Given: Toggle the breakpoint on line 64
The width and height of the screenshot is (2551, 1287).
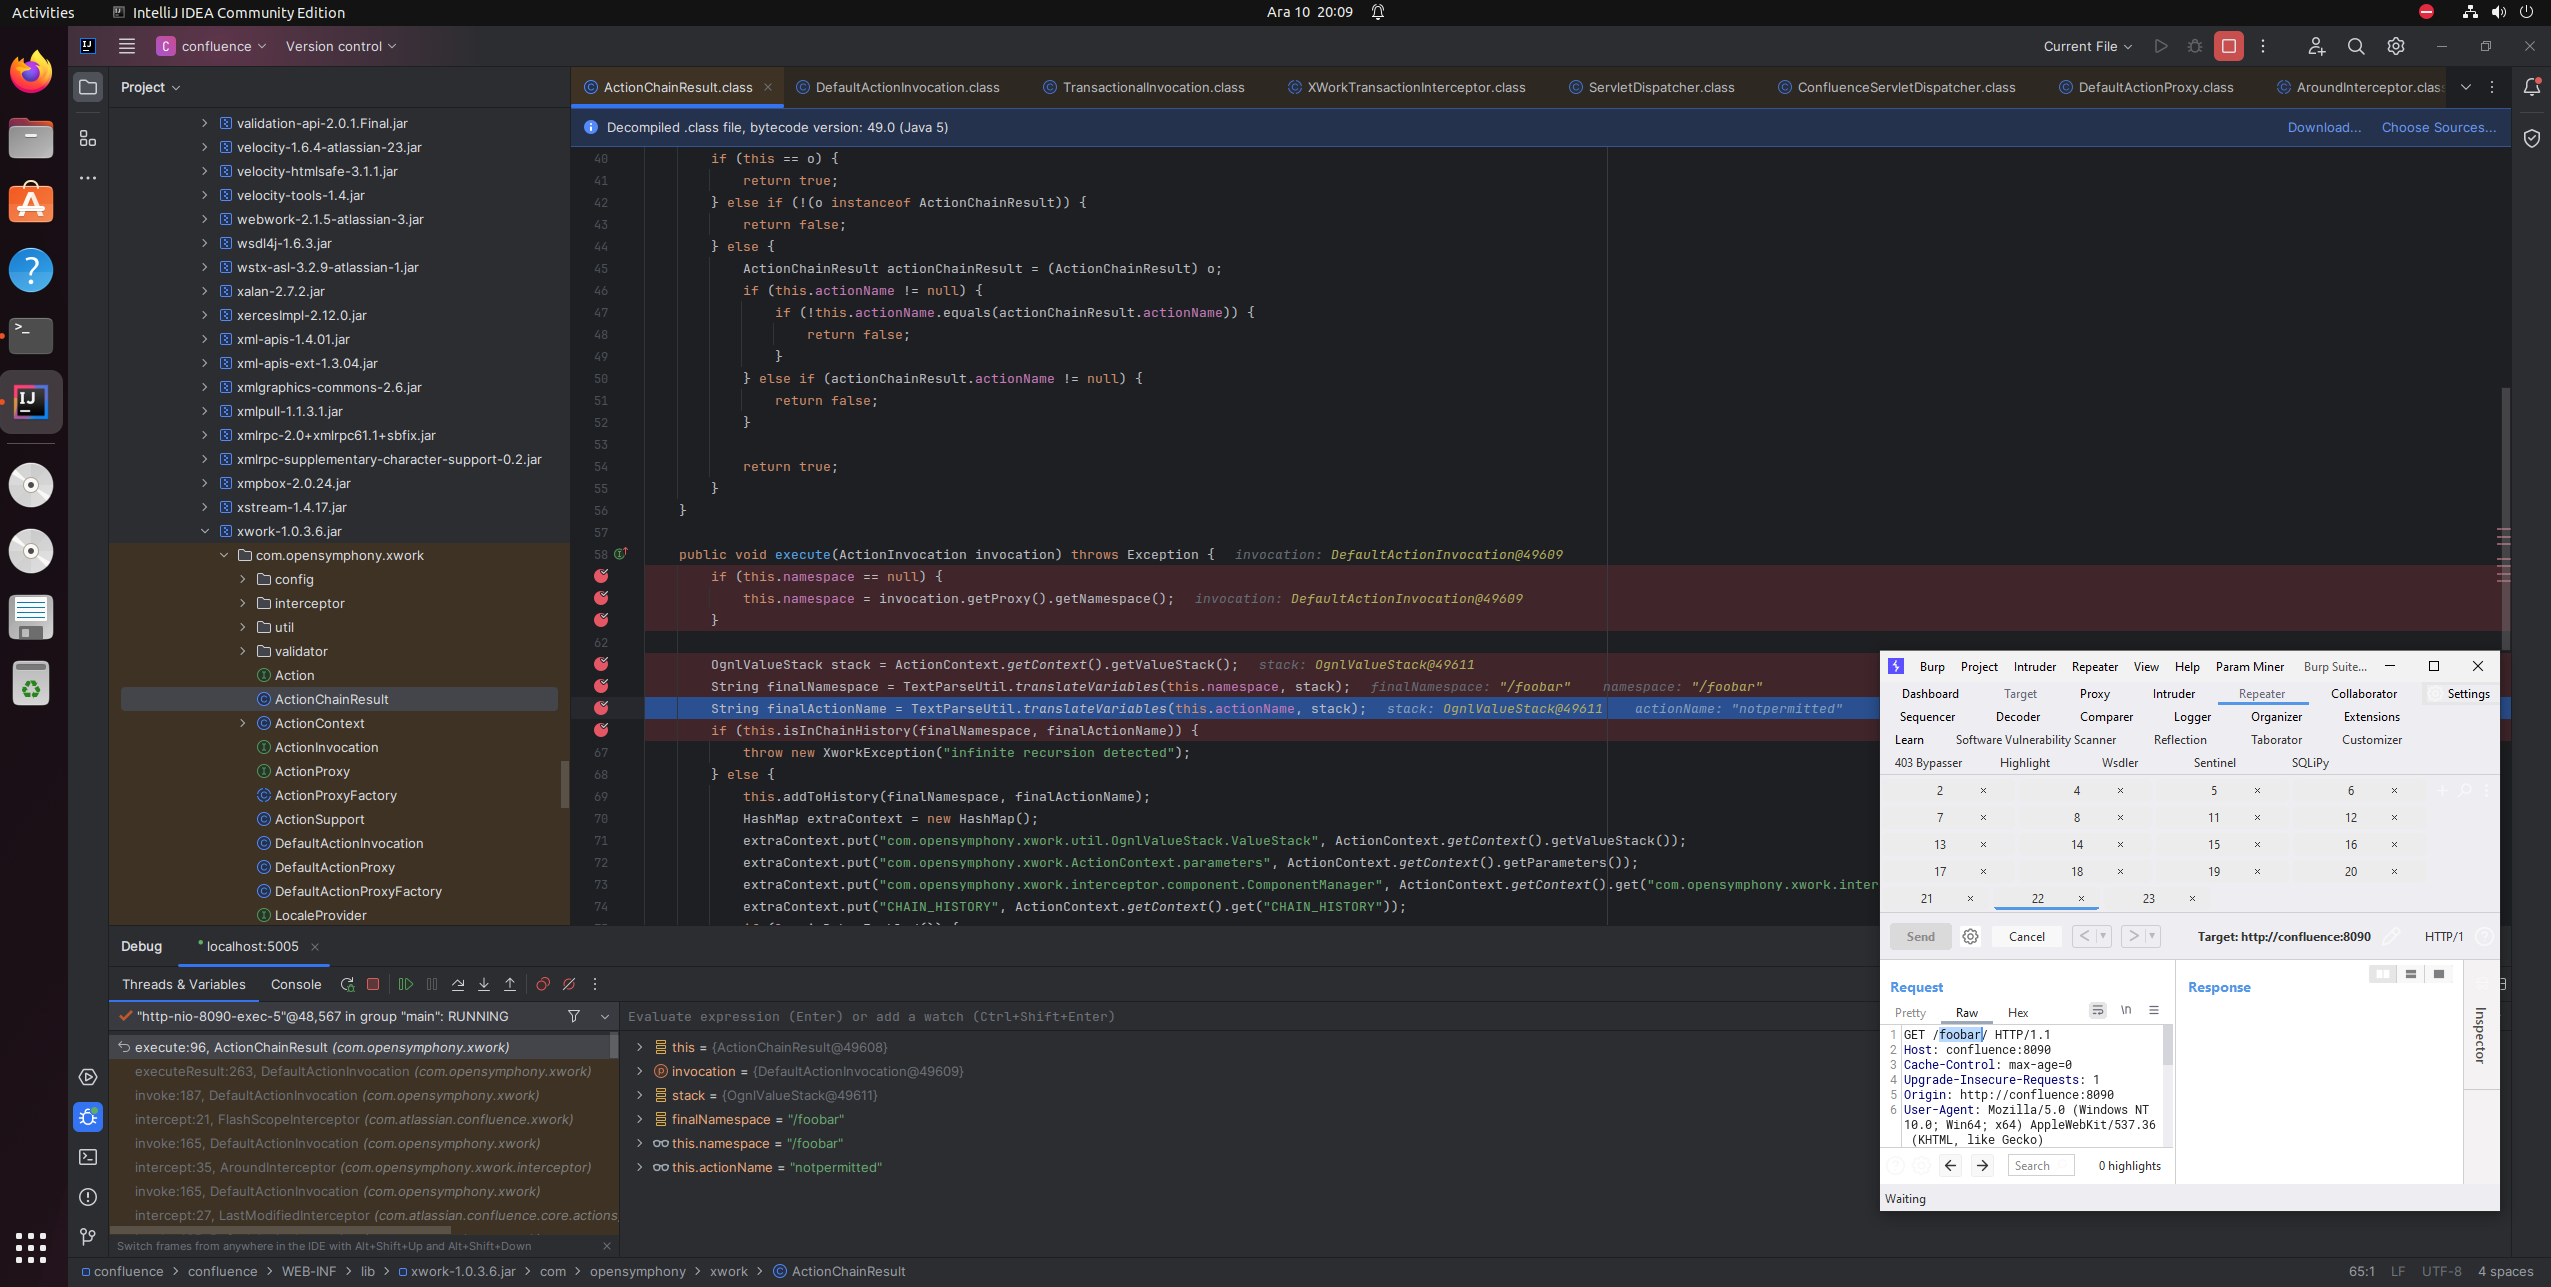Looking at the screenshot, I should pyautogui.click(x=601, y=686).
